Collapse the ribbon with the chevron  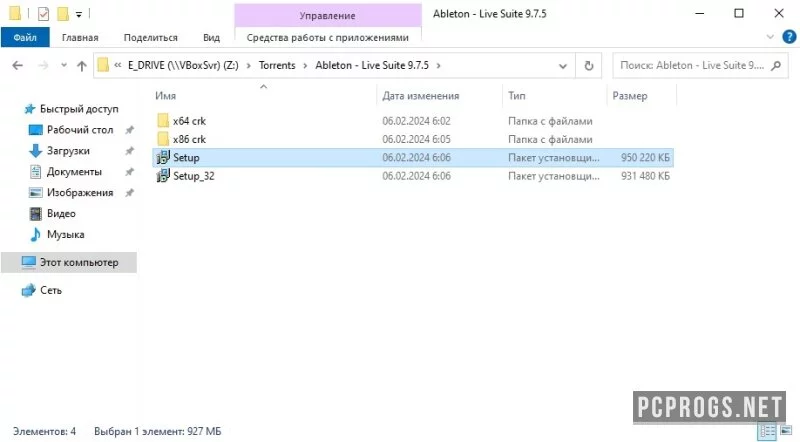click(x=770, y=37)
